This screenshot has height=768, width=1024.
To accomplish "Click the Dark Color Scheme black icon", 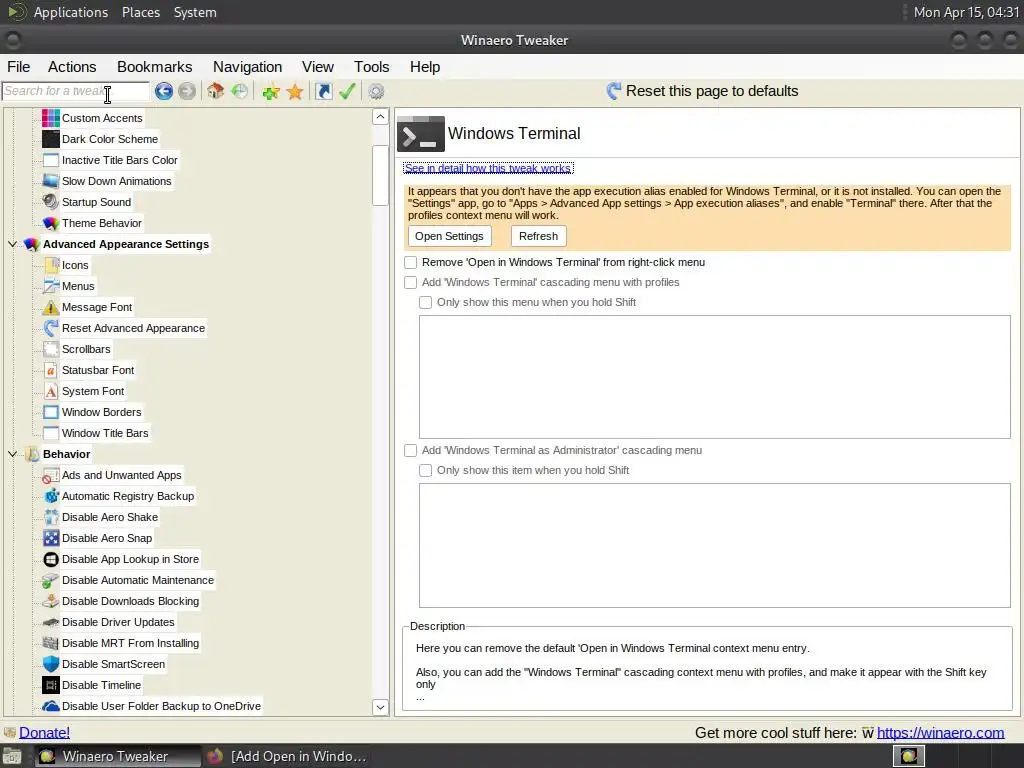I will coord(51,139).
